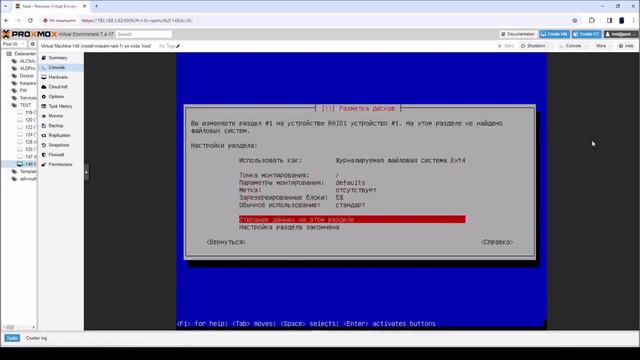Select the <Справка> help button in the installer
This screenshot has width=640, height=360.
click(497, 242)
